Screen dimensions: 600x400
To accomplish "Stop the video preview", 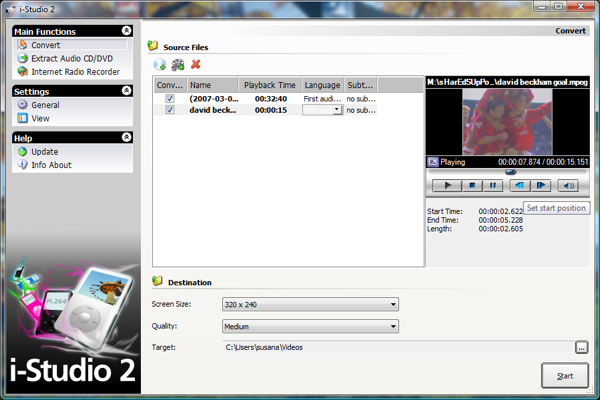I will tap(472, 186).
